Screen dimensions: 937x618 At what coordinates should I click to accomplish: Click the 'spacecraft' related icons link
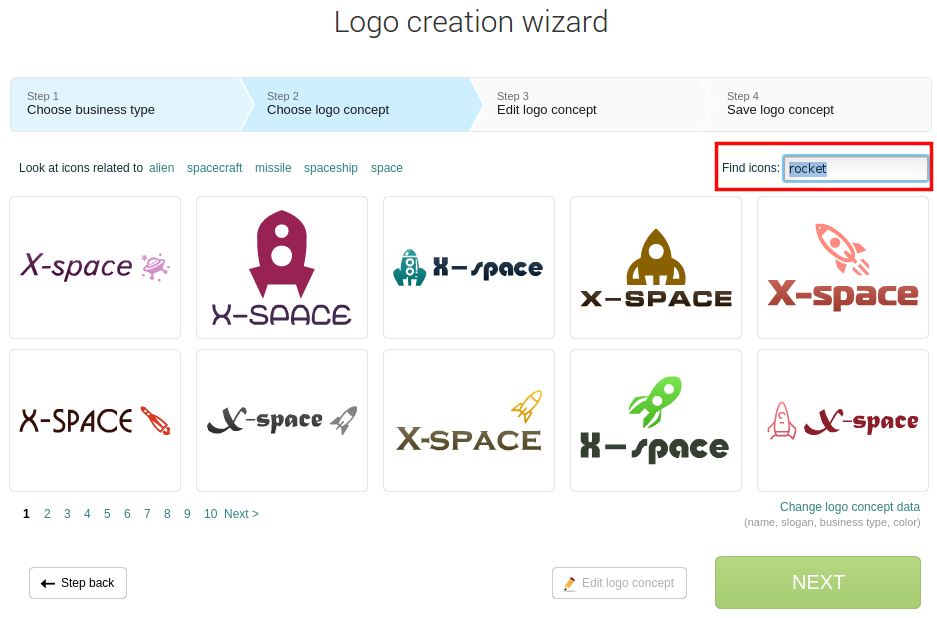point(215,168)
